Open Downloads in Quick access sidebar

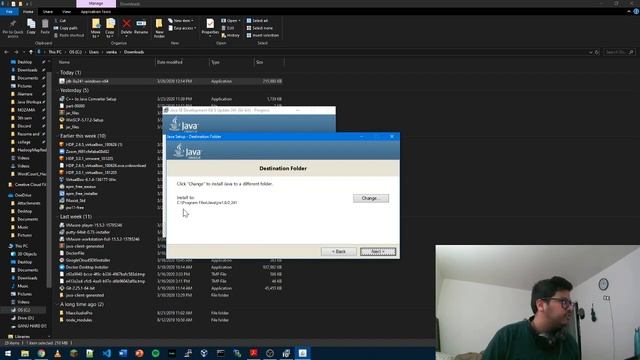tap(27, 70)
